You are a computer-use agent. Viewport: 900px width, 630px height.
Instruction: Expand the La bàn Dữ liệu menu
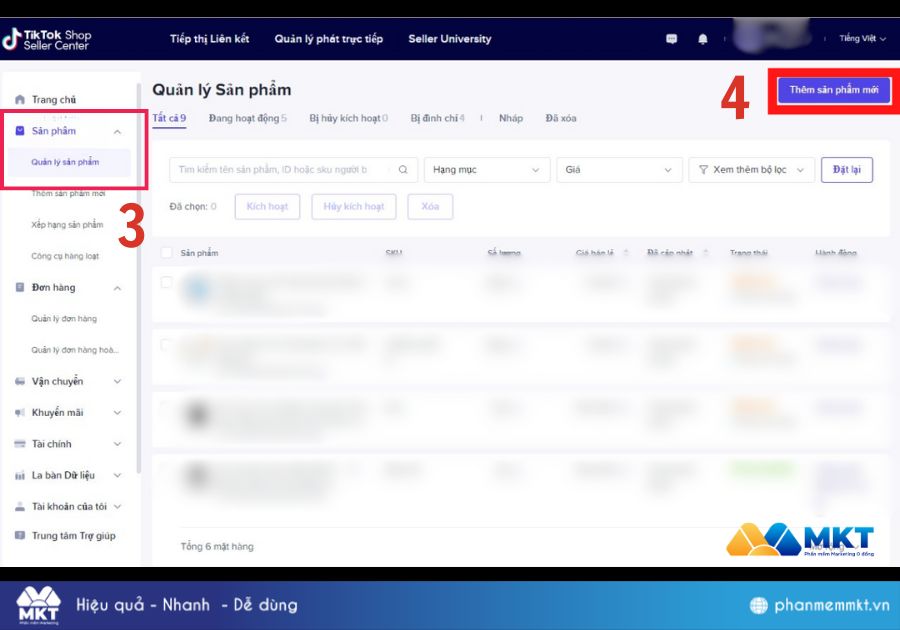pyautogui.click(x=117, y=475)
